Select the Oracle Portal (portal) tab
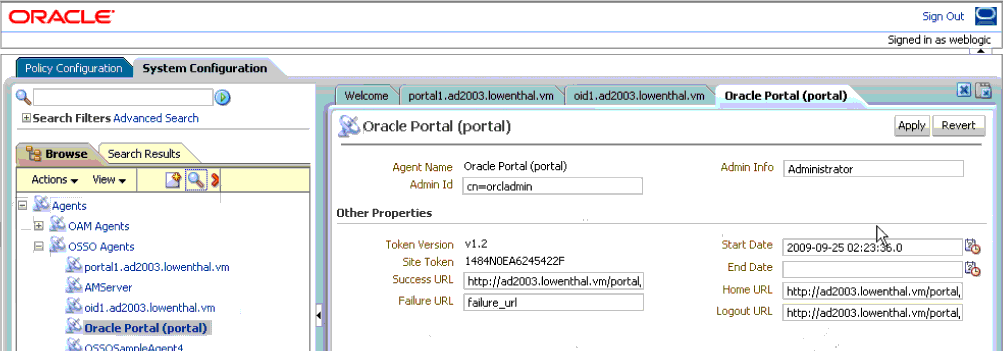This screenshot has height=360, width=1008. click(x=786, y=96)
